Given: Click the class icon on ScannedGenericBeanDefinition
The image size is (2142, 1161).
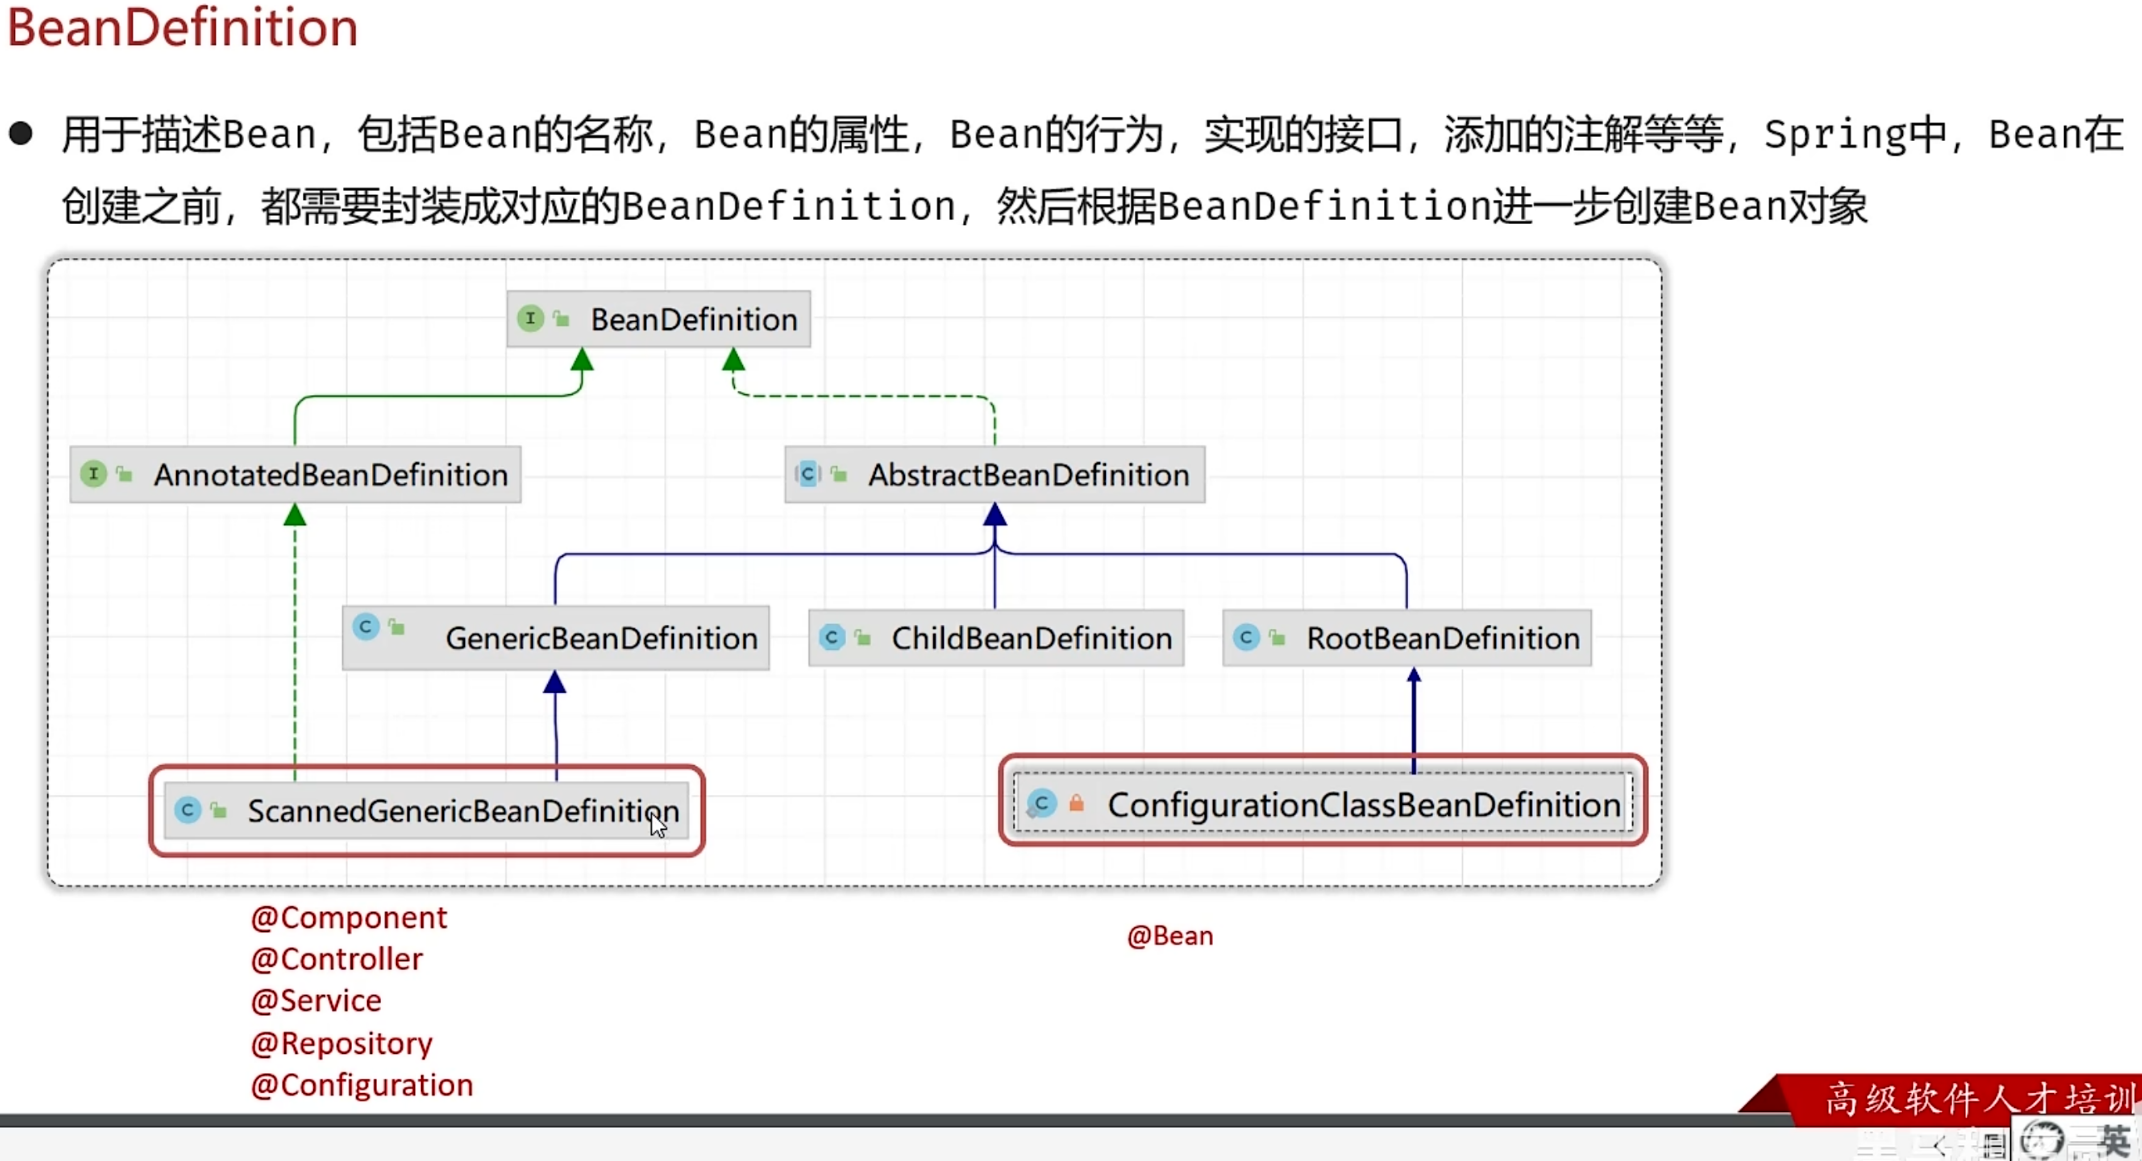Looking at the screenshot, I should coord(188,810).
